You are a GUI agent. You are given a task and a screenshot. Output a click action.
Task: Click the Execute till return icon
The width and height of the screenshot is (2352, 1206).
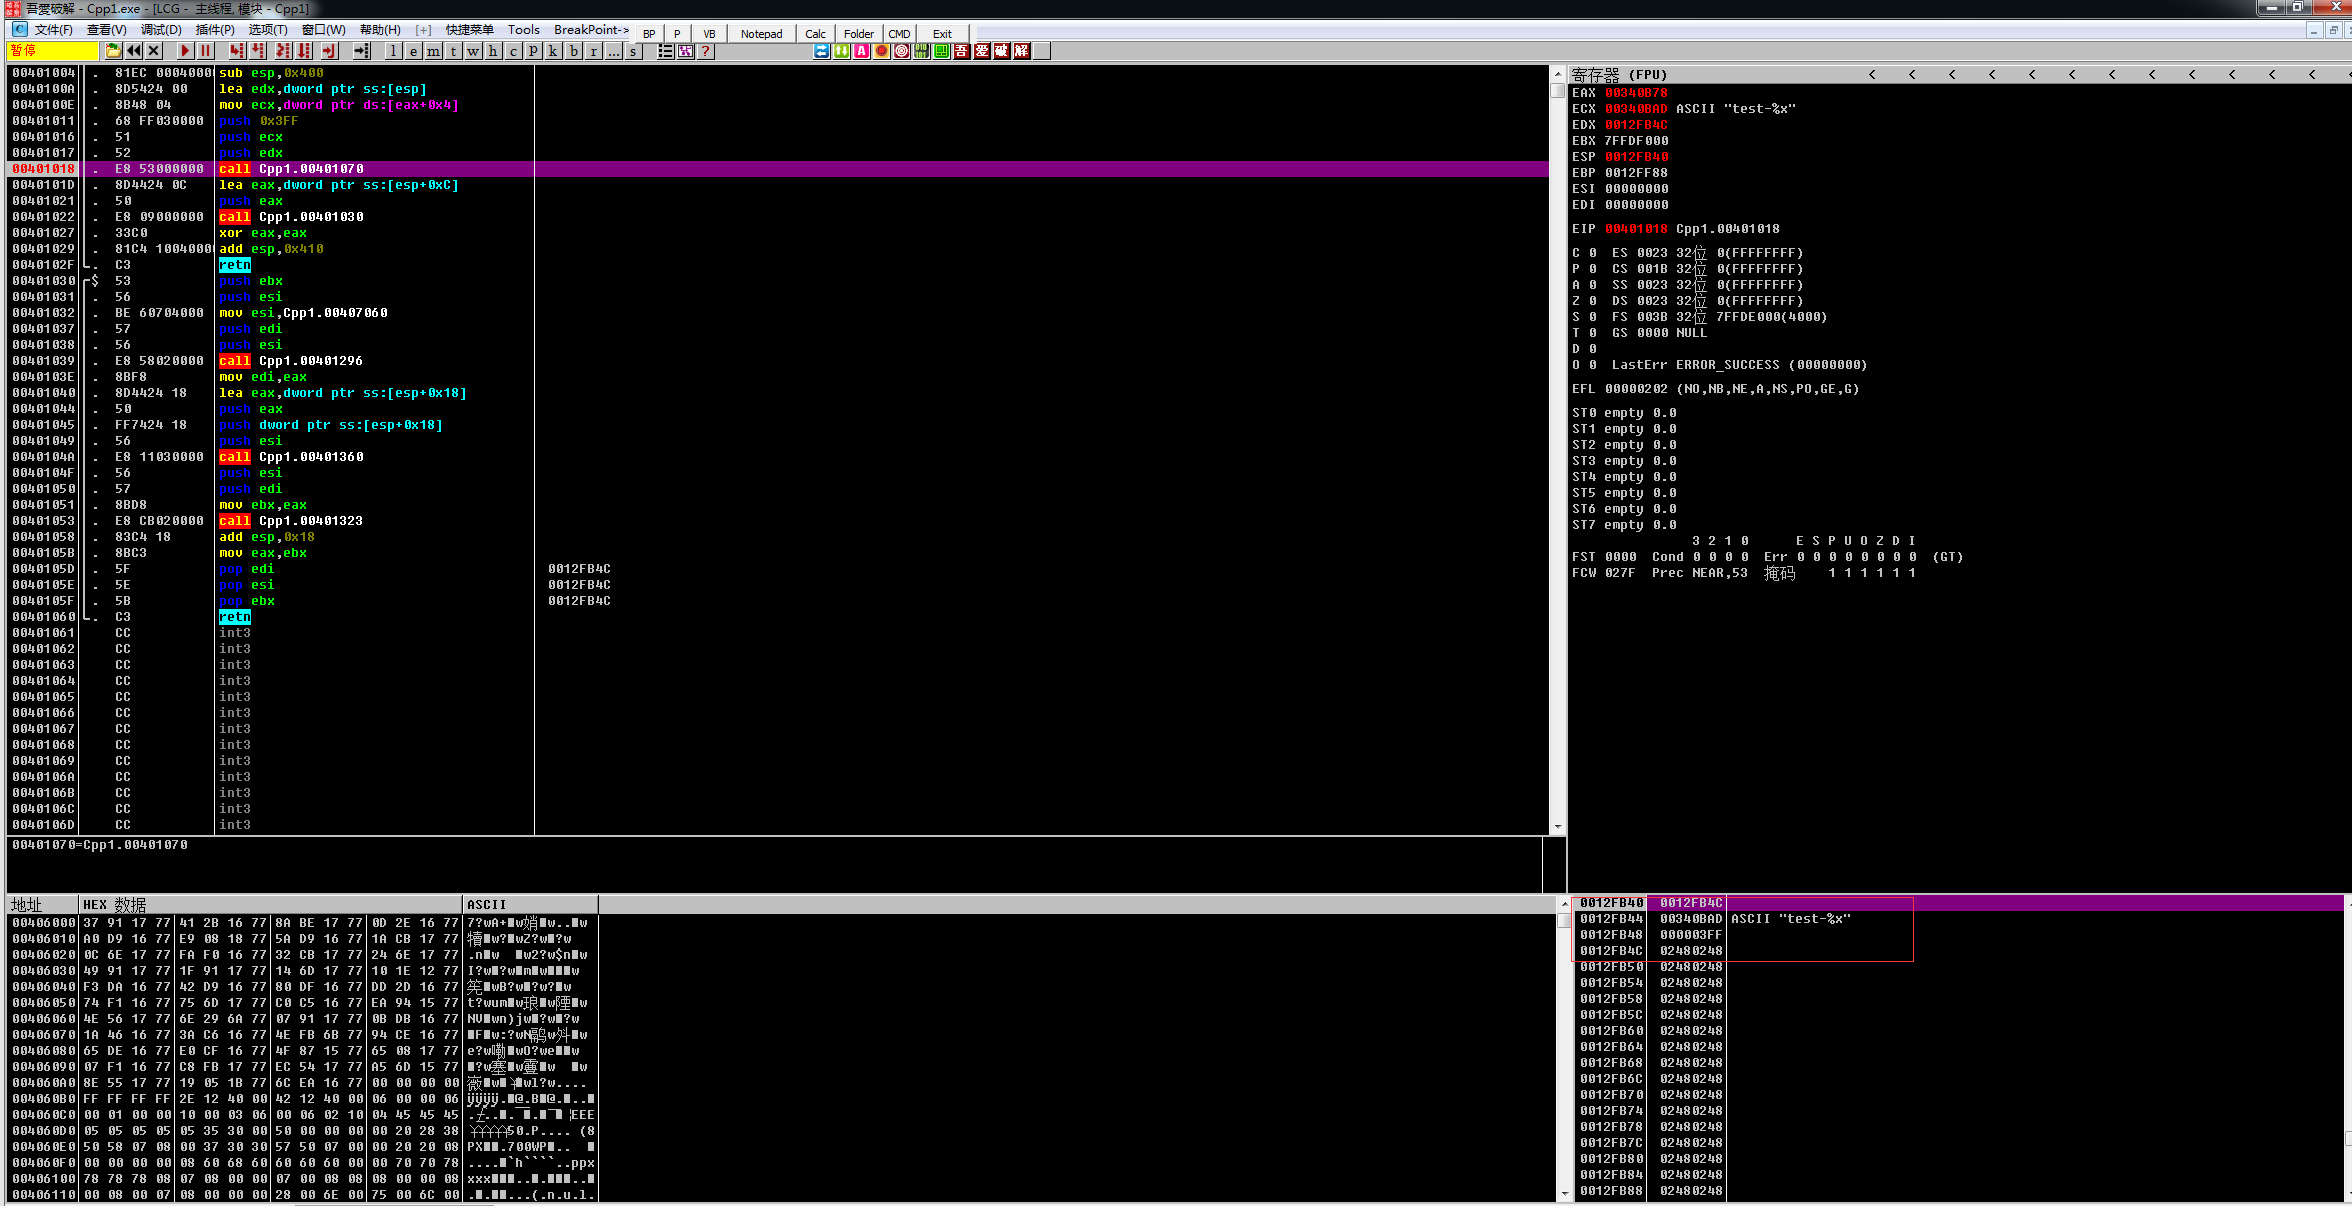coord(329,51)
